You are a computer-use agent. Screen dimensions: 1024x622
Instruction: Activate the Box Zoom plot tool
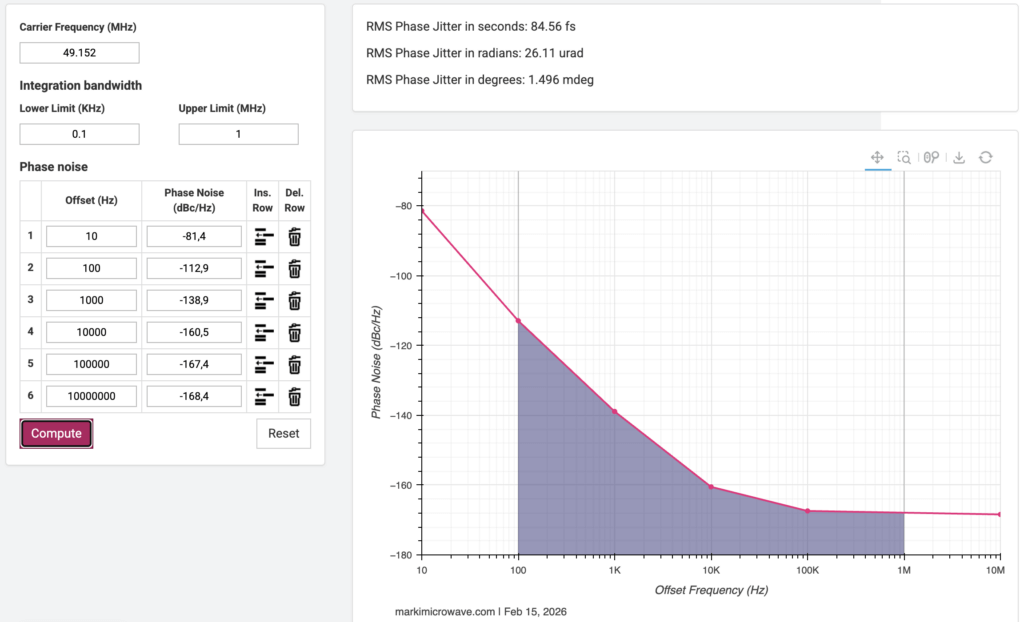(x=904, y=157)
